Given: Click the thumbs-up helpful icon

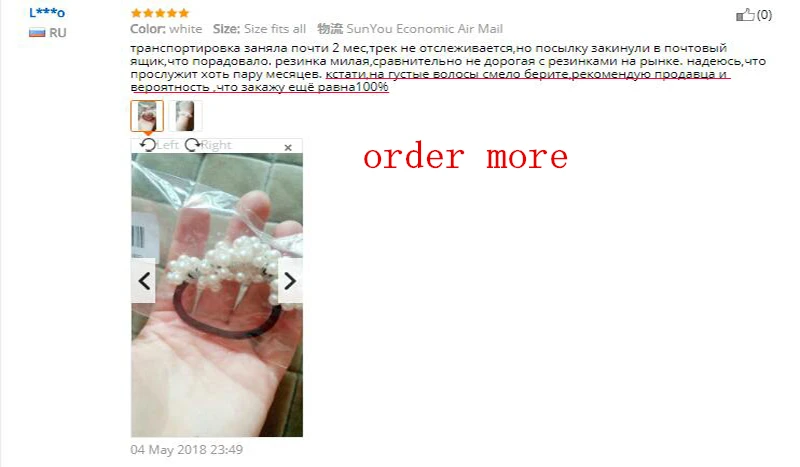Looking at the screenshot, I should 745,15.
